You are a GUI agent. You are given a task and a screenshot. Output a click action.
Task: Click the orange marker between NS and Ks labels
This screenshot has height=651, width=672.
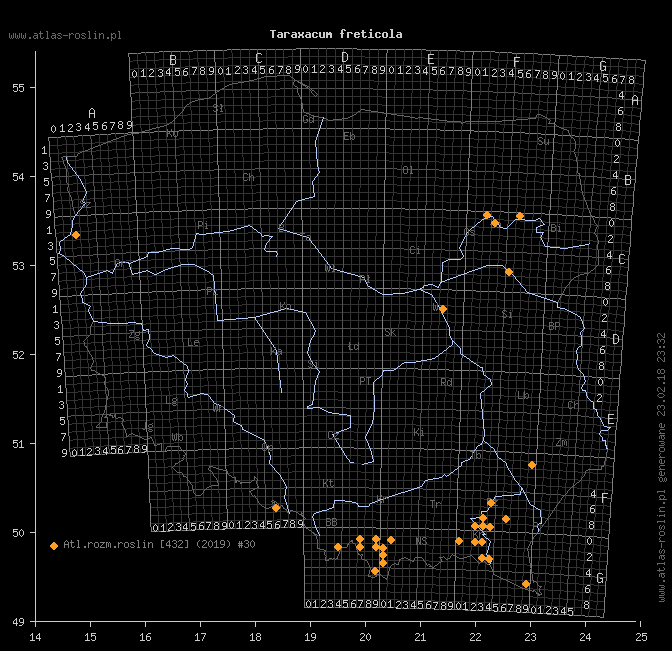[x=459, y=541]
